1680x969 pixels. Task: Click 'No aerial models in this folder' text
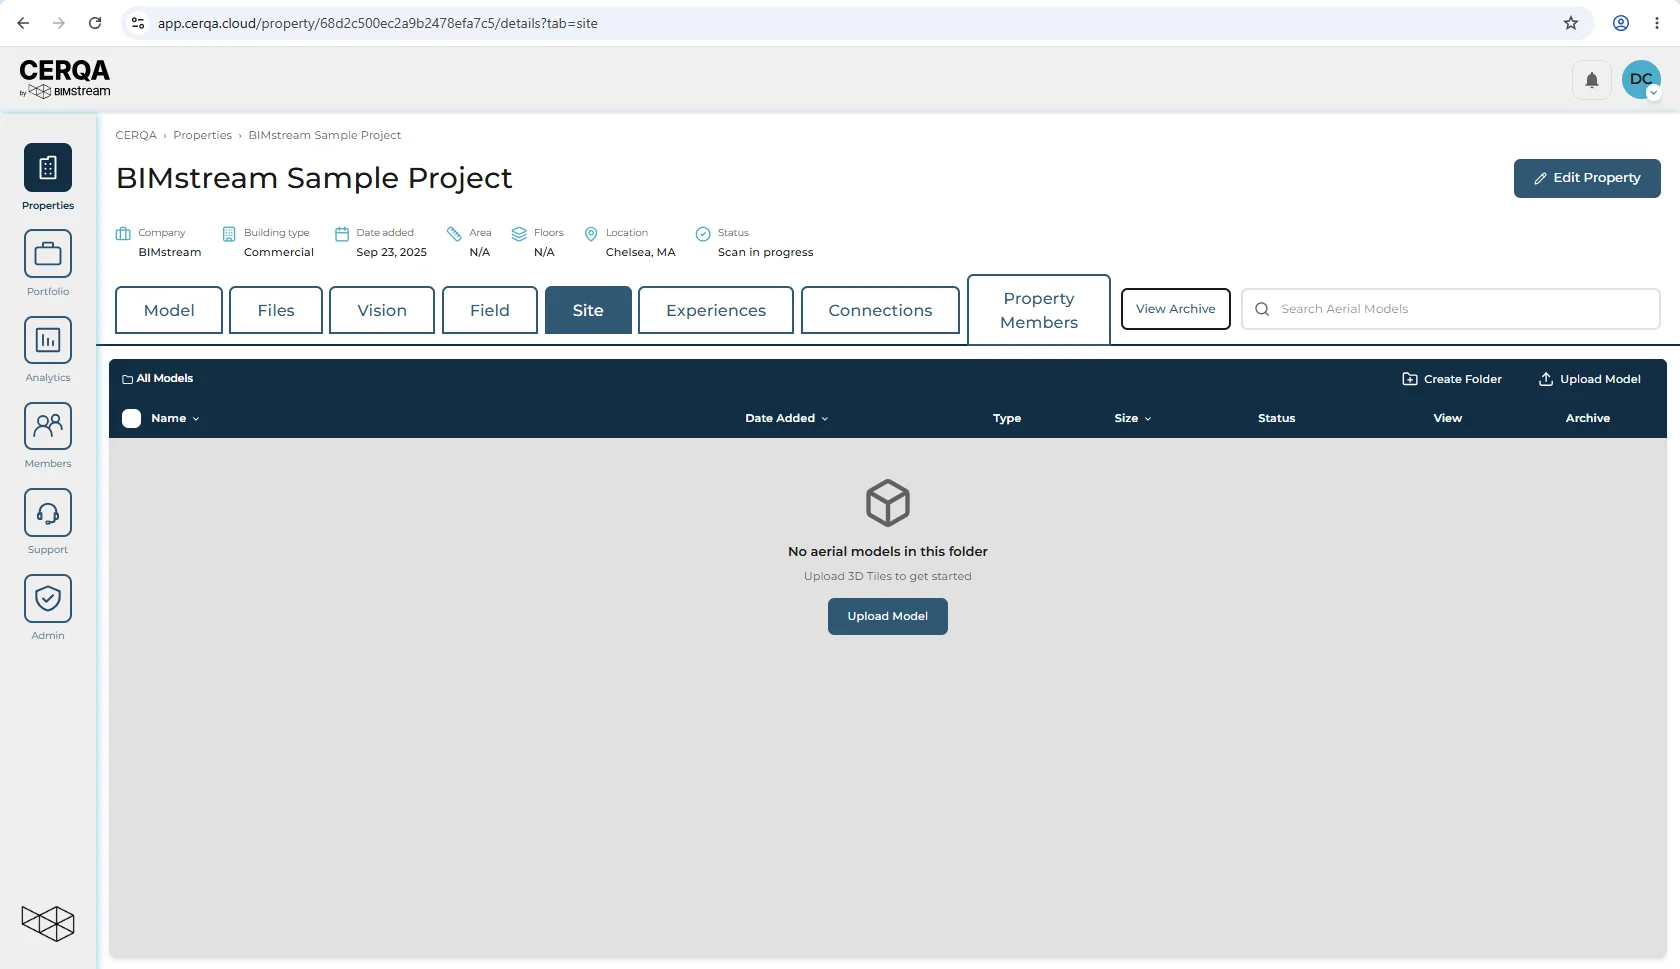pyautogui.click(x=888, y=551)
